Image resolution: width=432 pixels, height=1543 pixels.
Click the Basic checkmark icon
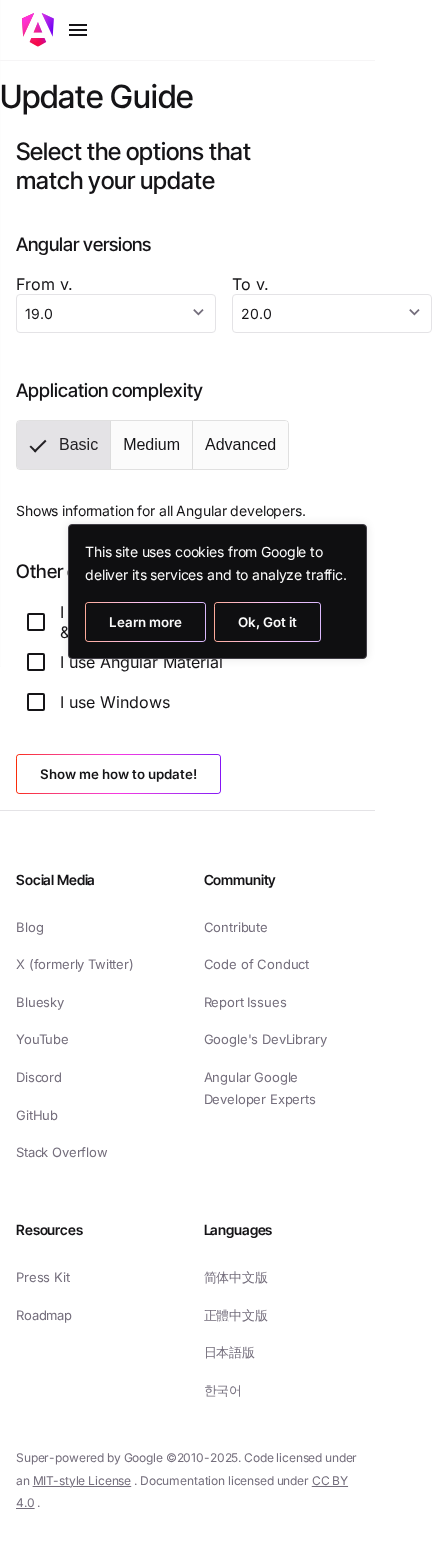pyautogui.click(x=38, y=446)
